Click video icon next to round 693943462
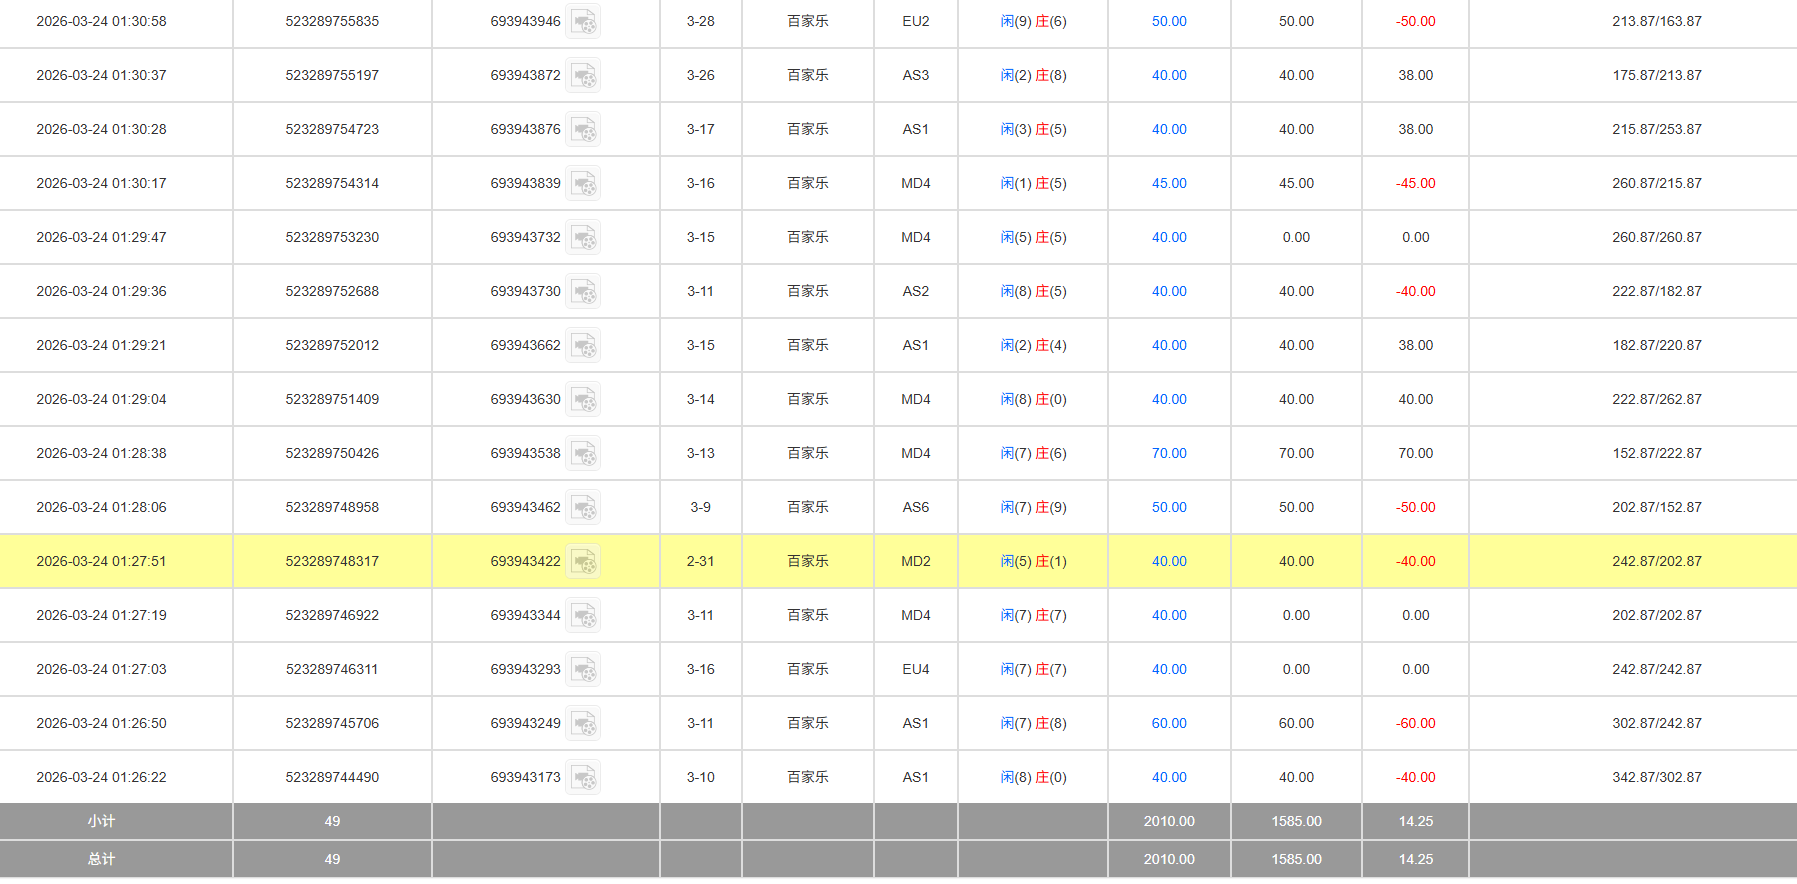 (583, 508)
